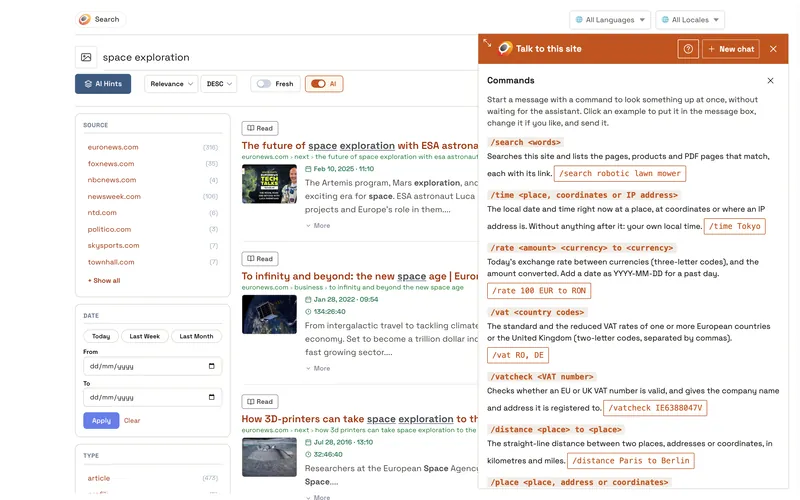
Task: Filter by source newsweek.com
Action: (114, 196)
